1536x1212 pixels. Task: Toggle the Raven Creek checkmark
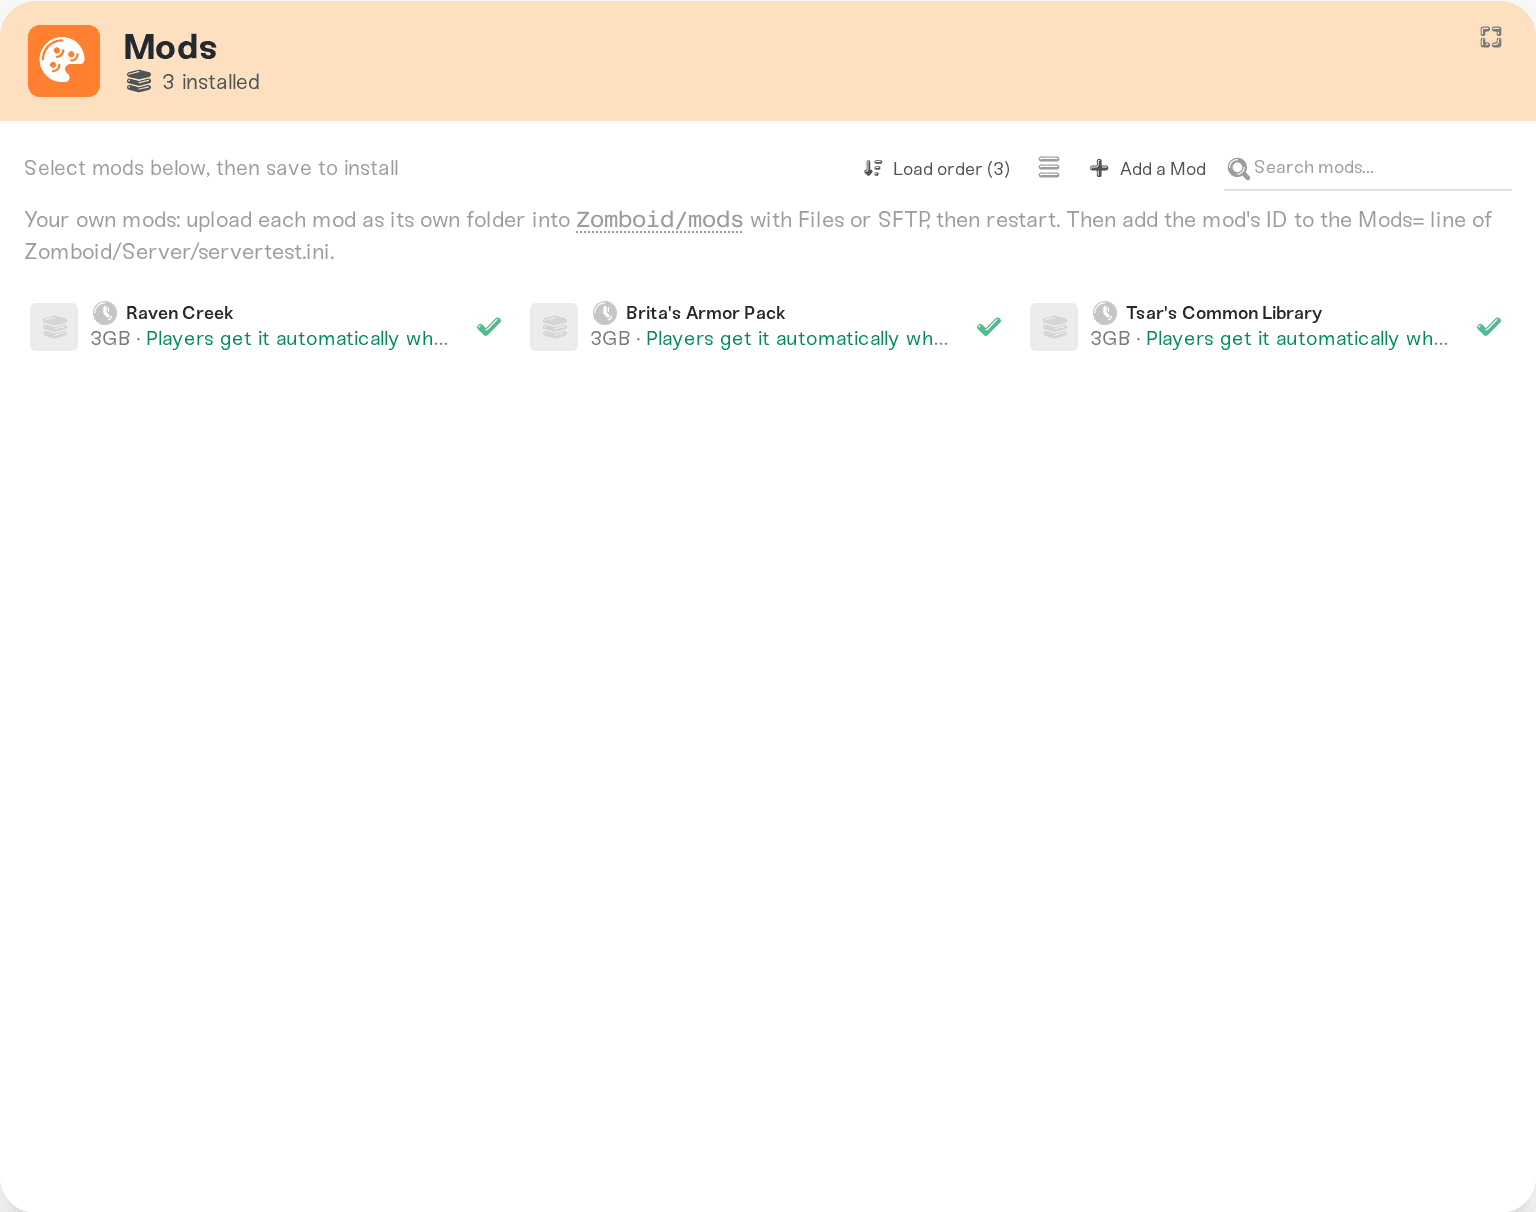489,327
